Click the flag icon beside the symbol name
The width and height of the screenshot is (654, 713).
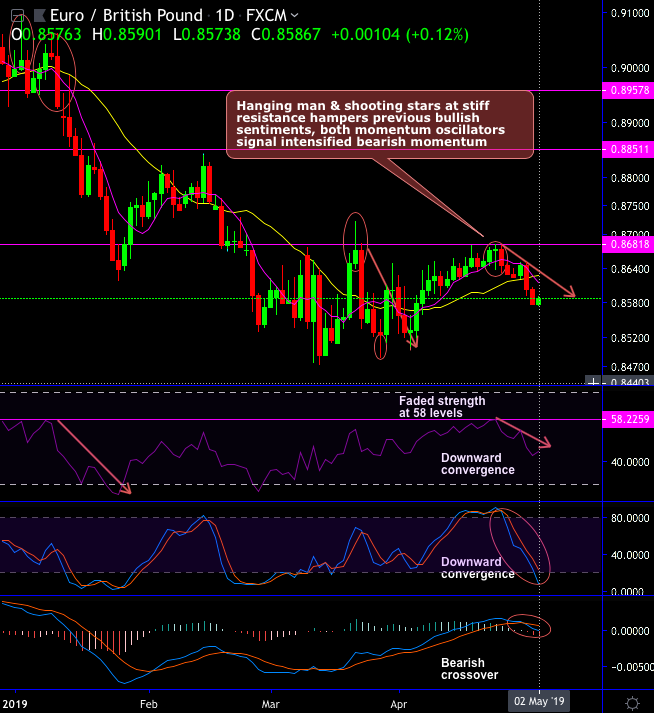coord(40,16)
